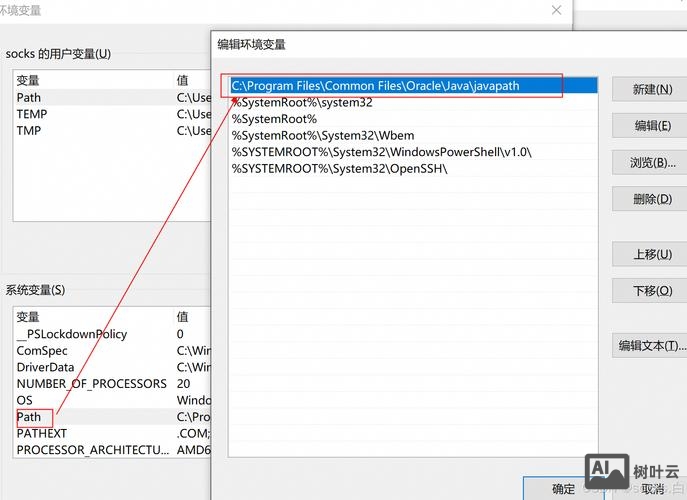Select the TMP user variable
The height and width of the screenshot is (500, 687).
29,130
